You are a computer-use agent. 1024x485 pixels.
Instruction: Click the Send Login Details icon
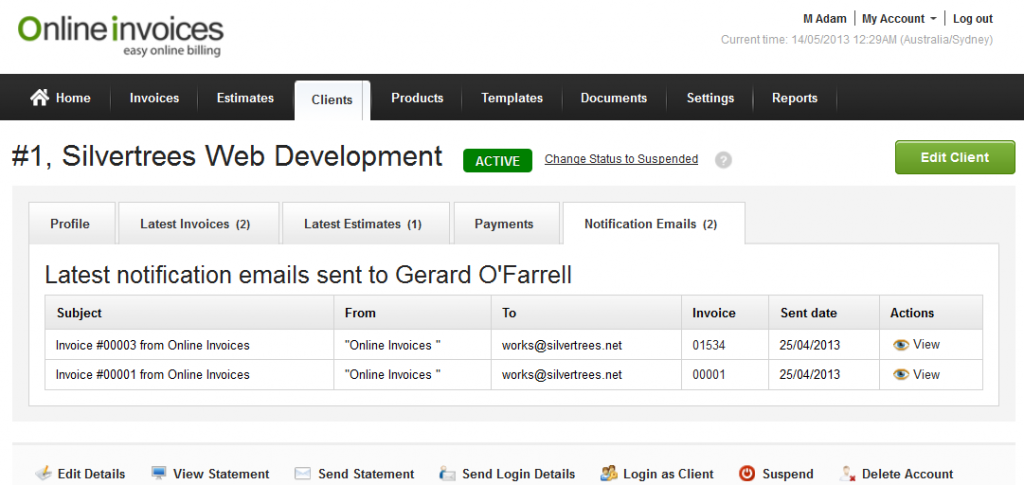point(447,474)
